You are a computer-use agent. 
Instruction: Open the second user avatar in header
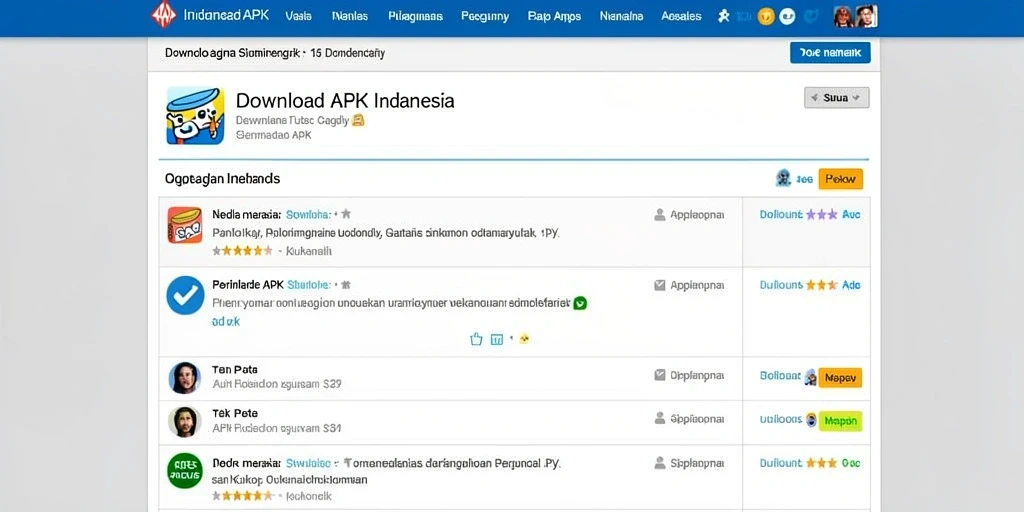click(x=866, y=16)
